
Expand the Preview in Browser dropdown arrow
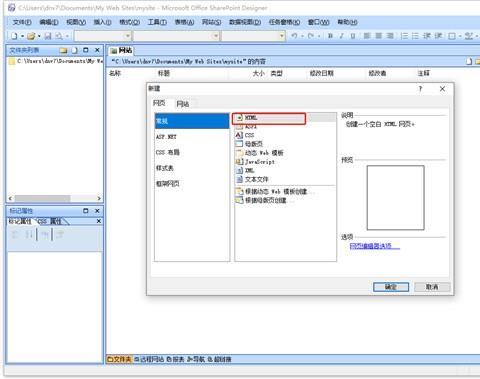point(67,36)
